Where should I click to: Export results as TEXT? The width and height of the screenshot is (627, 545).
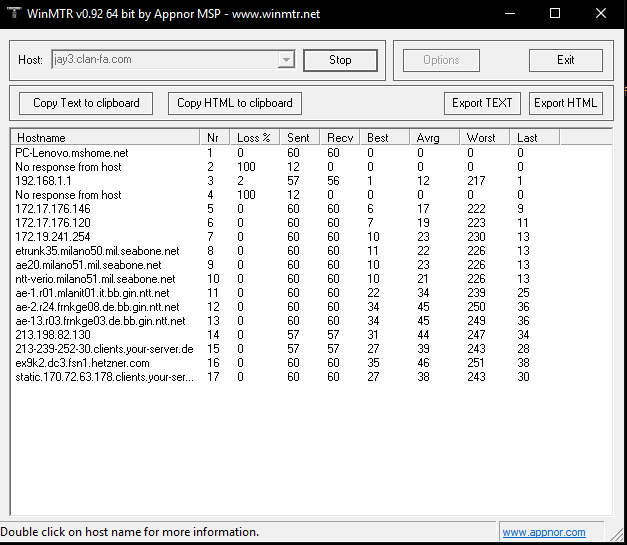[x=482, y=103]
